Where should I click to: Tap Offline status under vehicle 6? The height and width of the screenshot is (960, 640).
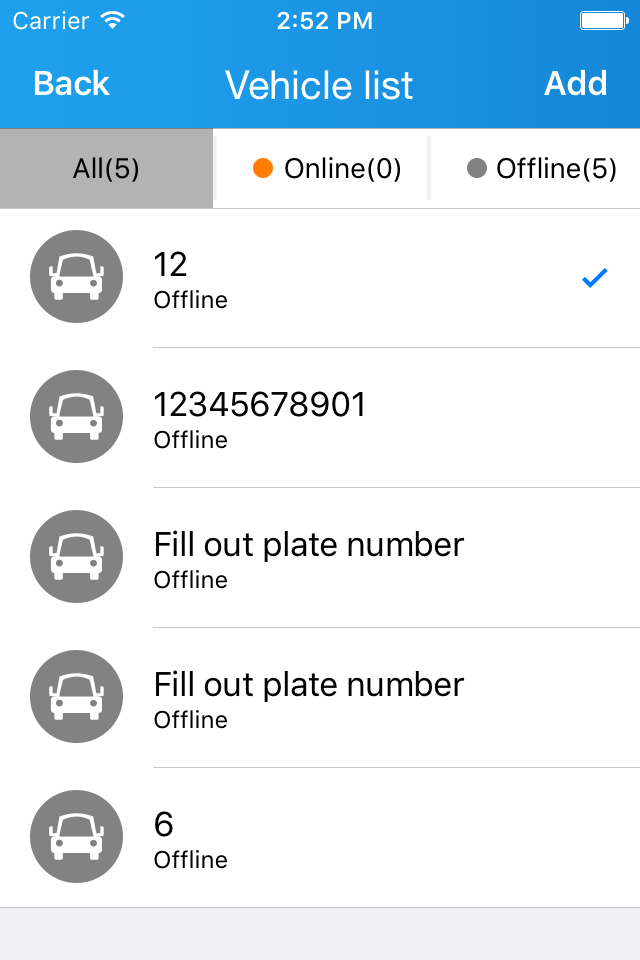[x=191, y=860]
